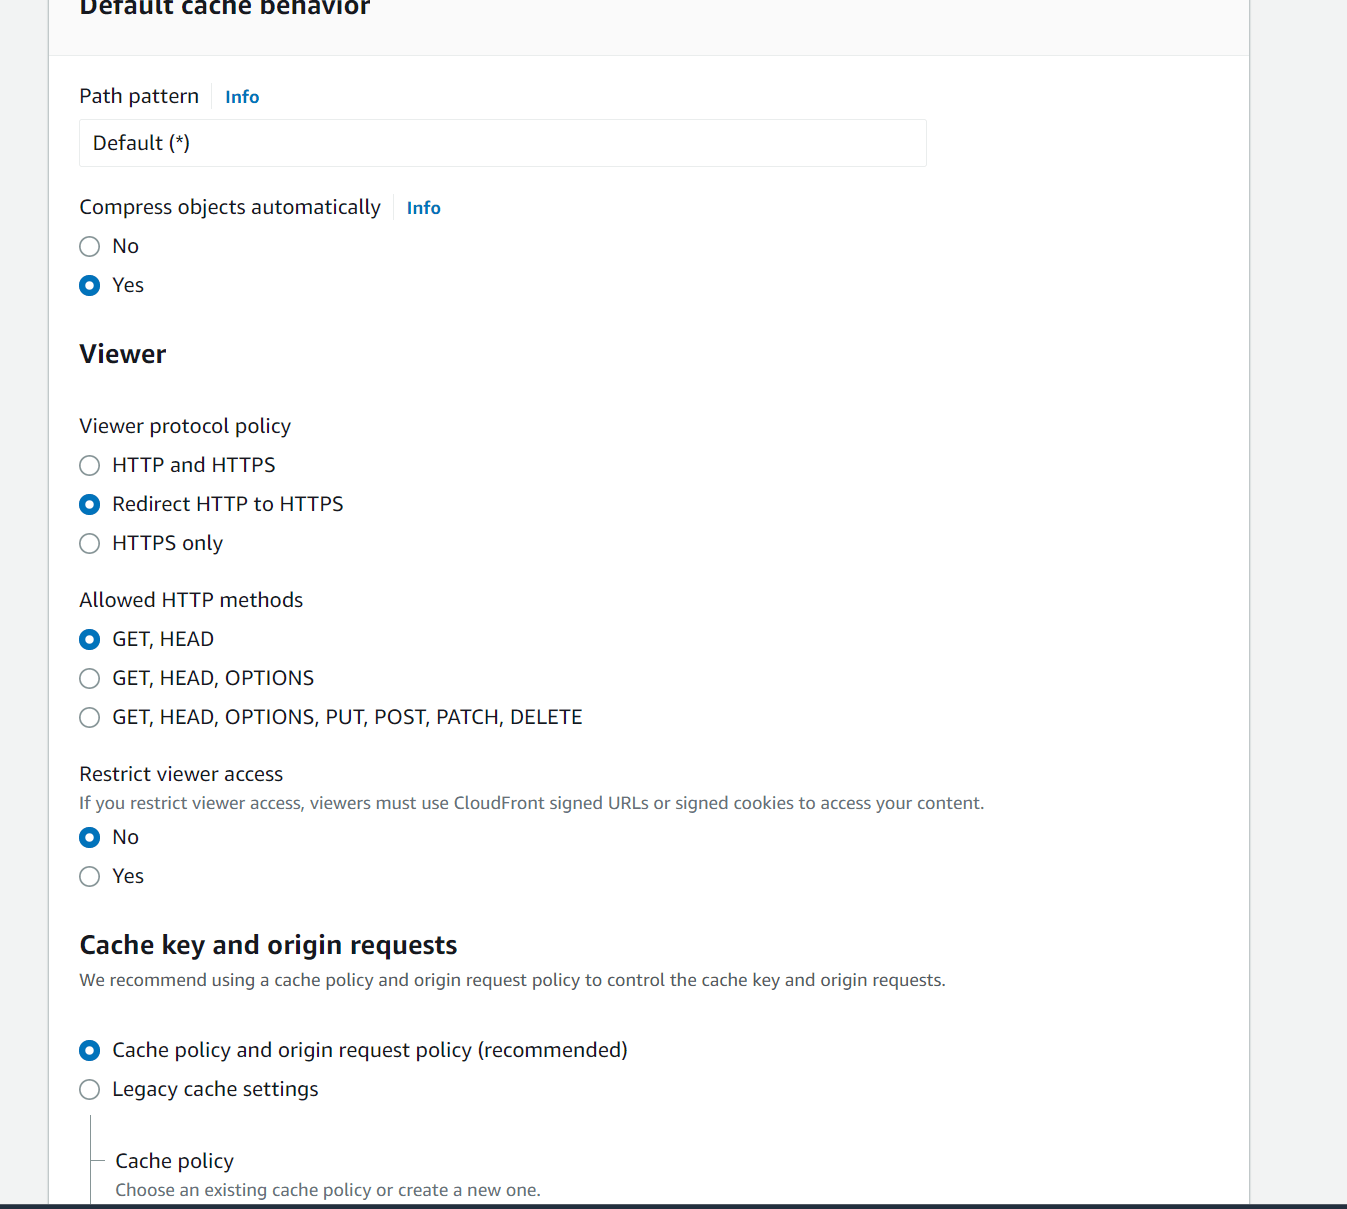Open Compress objects Info link

(x=423, y=207)
